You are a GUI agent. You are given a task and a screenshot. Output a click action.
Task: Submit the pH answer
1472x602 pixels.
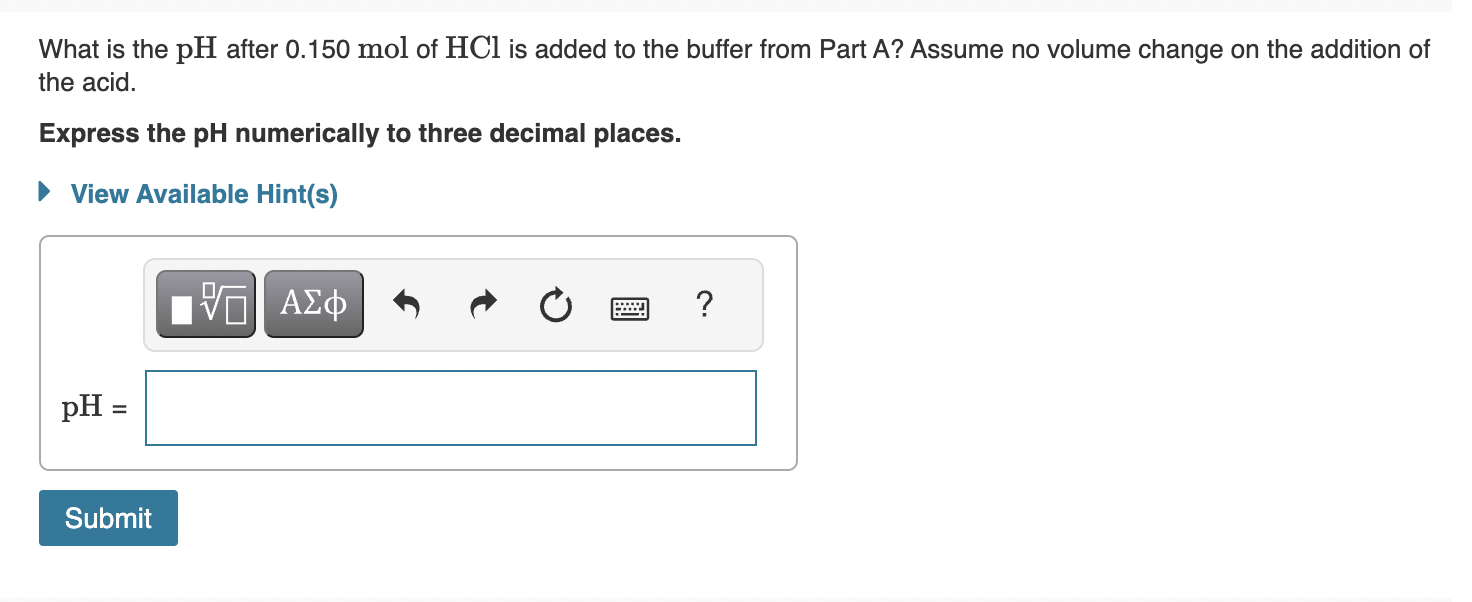(x=108, y=517)
